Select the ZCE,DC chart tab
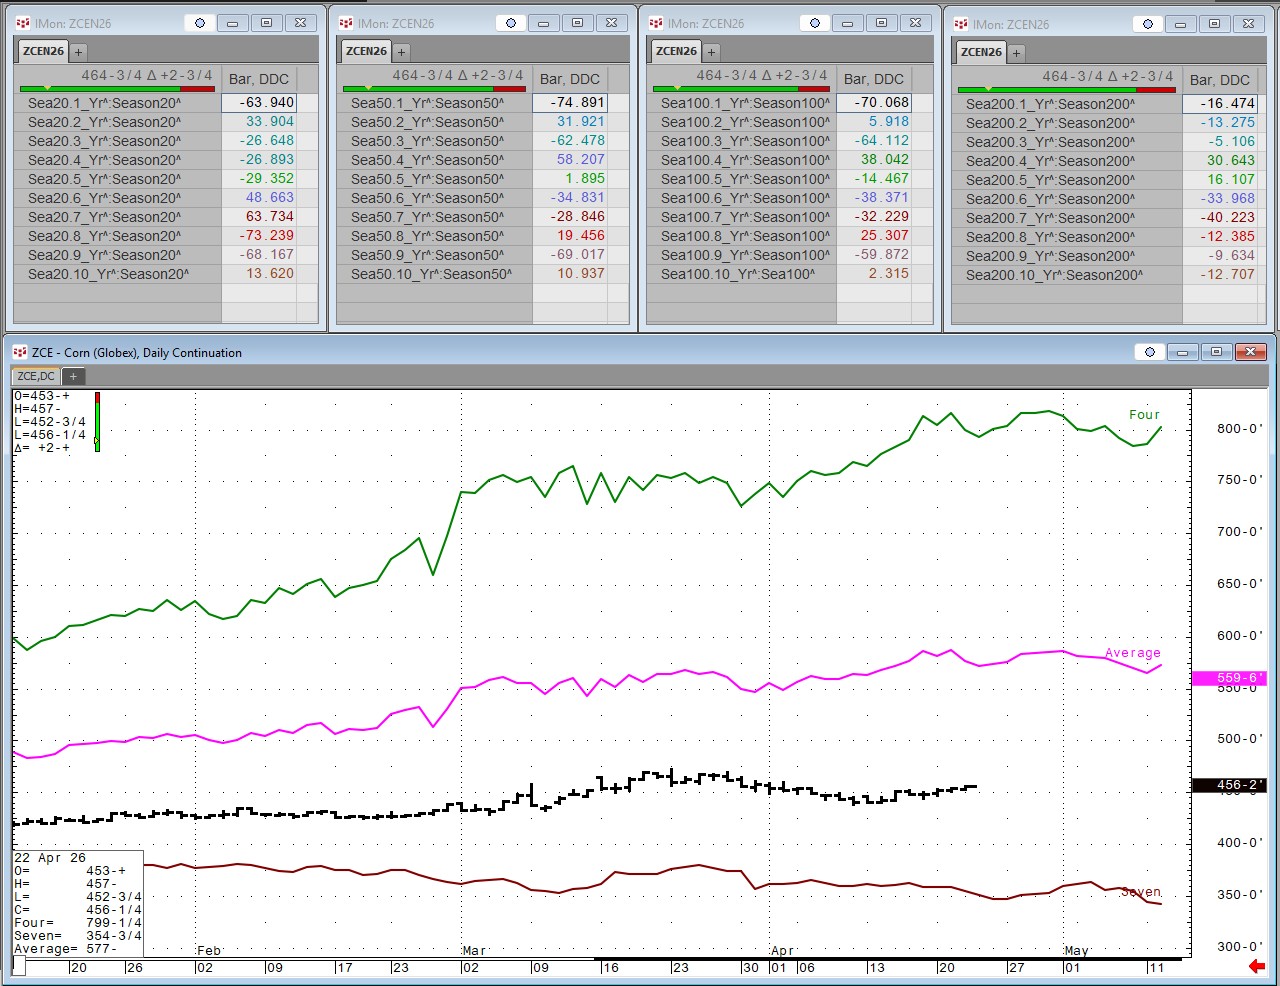 click(36, 376)
